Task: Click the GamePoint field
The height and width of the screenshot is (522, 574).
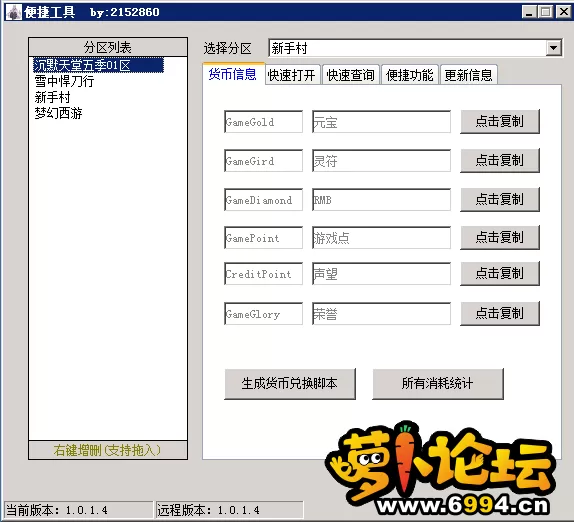Action: pos(264,238)
